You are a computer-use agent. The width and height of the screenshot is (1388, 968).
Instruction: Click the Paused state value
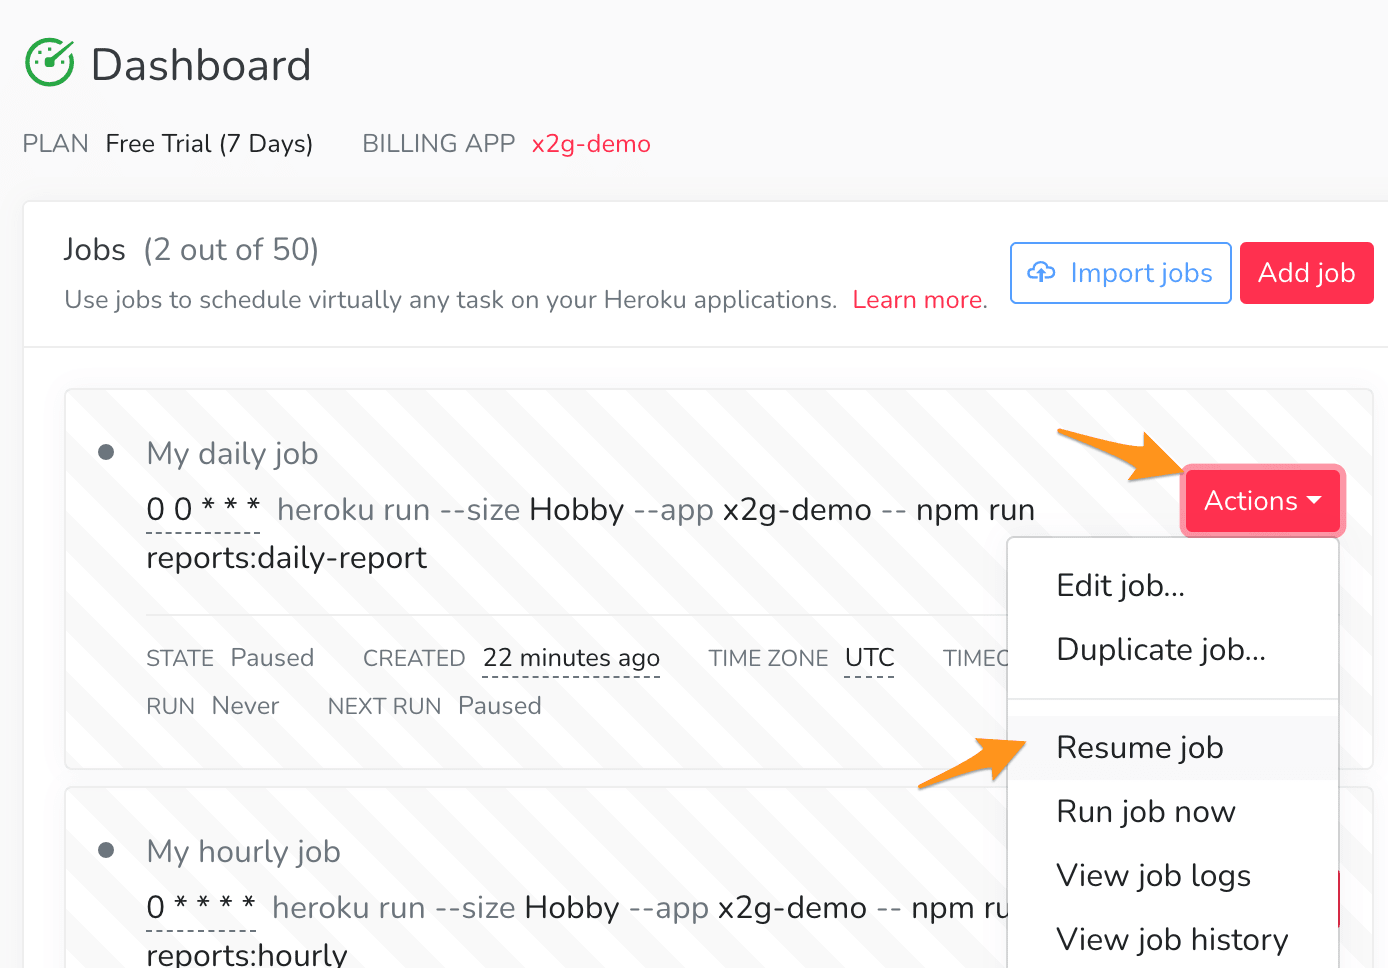point(272,657)
